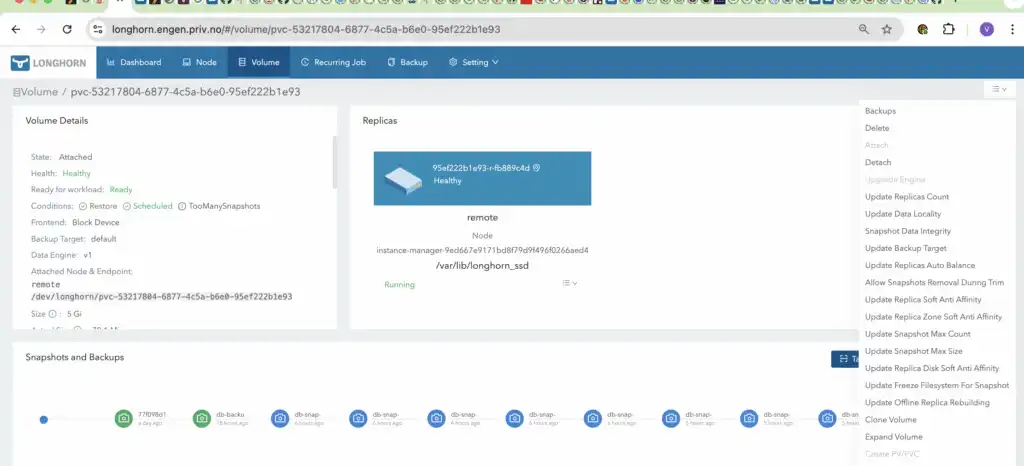Viewport: 1024px width, 466px height.
Task: Expand the Setting dropdown in the navbar
Action: [473, 62]
